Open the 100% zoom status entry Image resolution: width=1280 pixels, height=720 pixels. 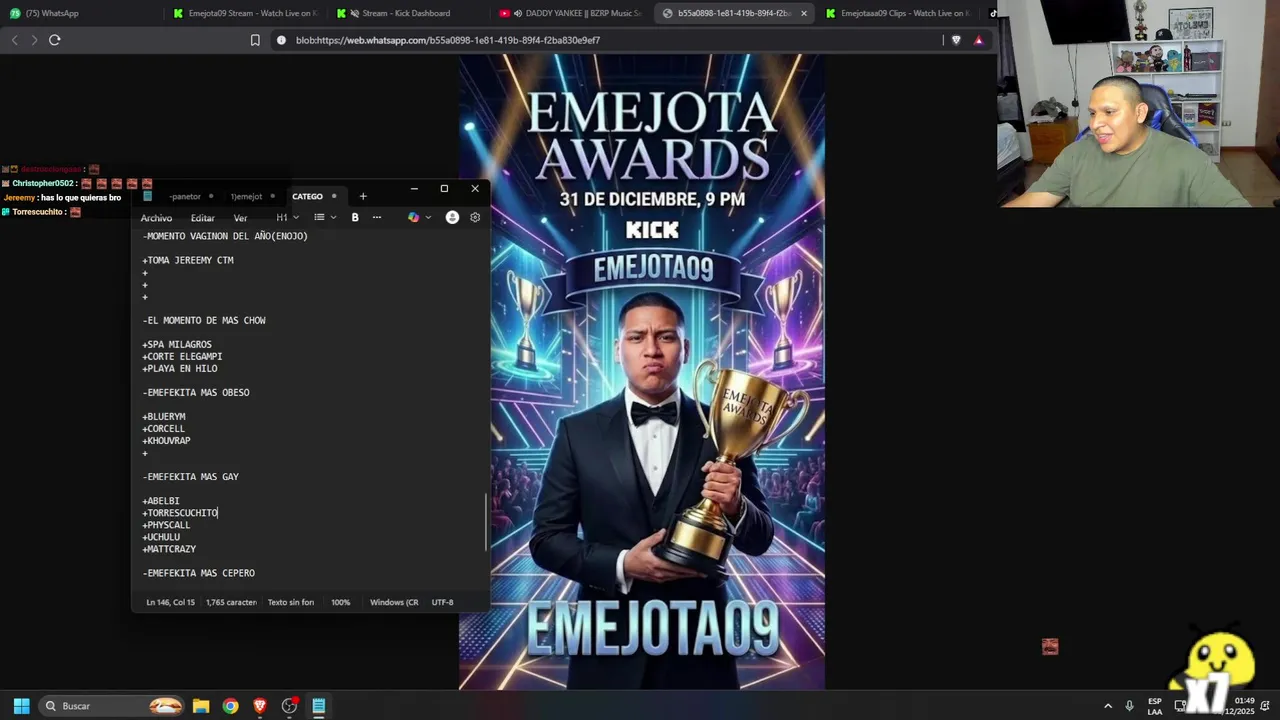point(341,602)
